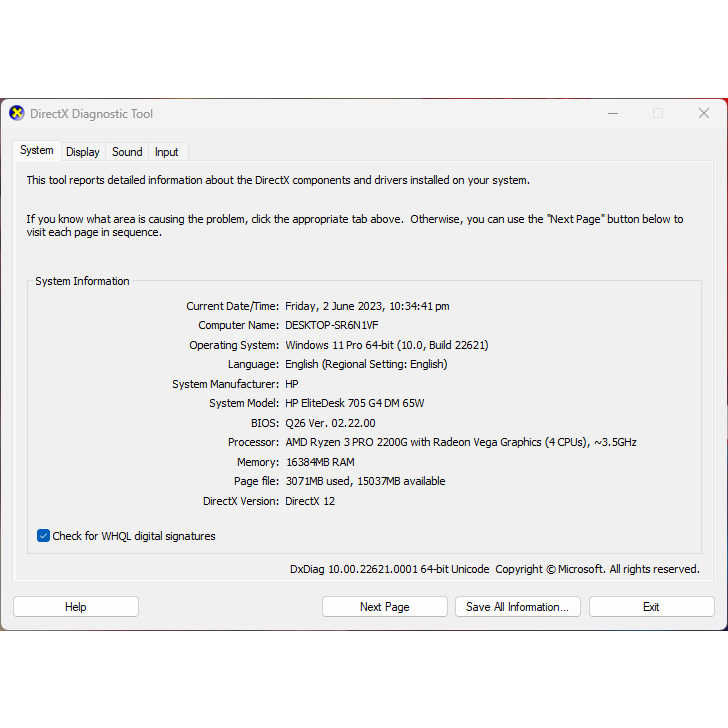Screen dimensions: 728x728
Task: Exit the diagnostic tool
Action: coord(651,607)
